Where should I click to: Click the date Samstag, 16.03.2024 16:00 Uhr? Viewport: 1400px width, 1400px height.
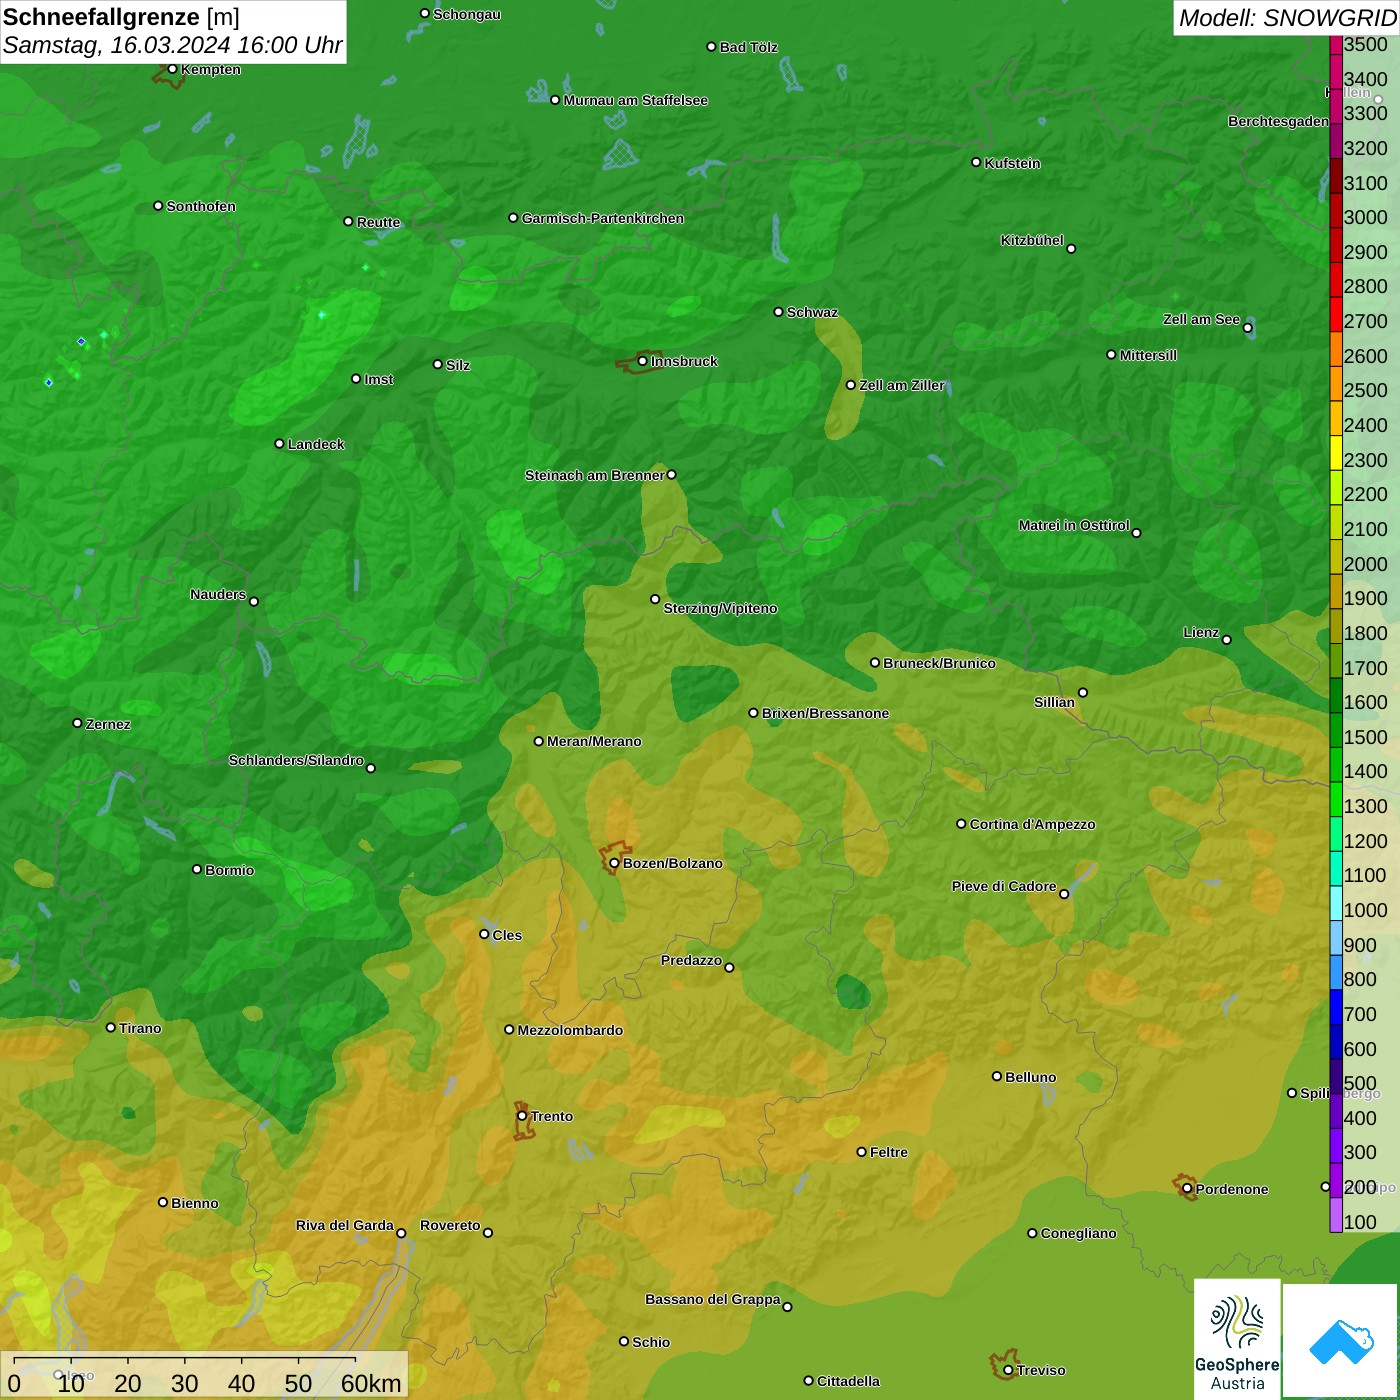(172, 45)
